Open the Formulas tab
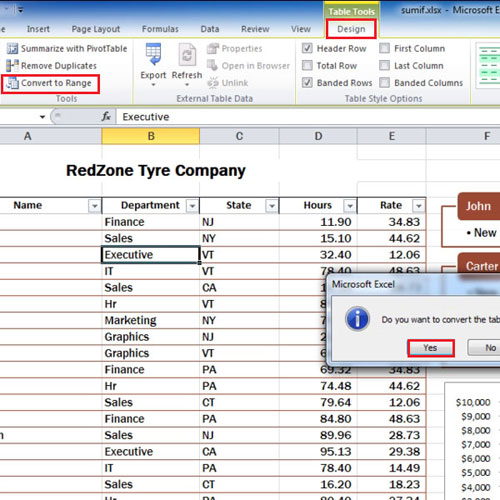500x500 pixels. click(x=160, y=29)
